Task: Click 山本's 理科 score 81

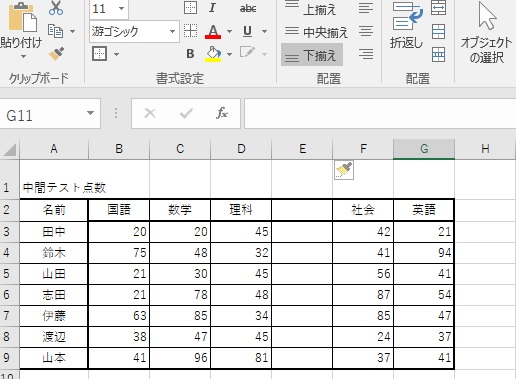Action: click(241, 358)
